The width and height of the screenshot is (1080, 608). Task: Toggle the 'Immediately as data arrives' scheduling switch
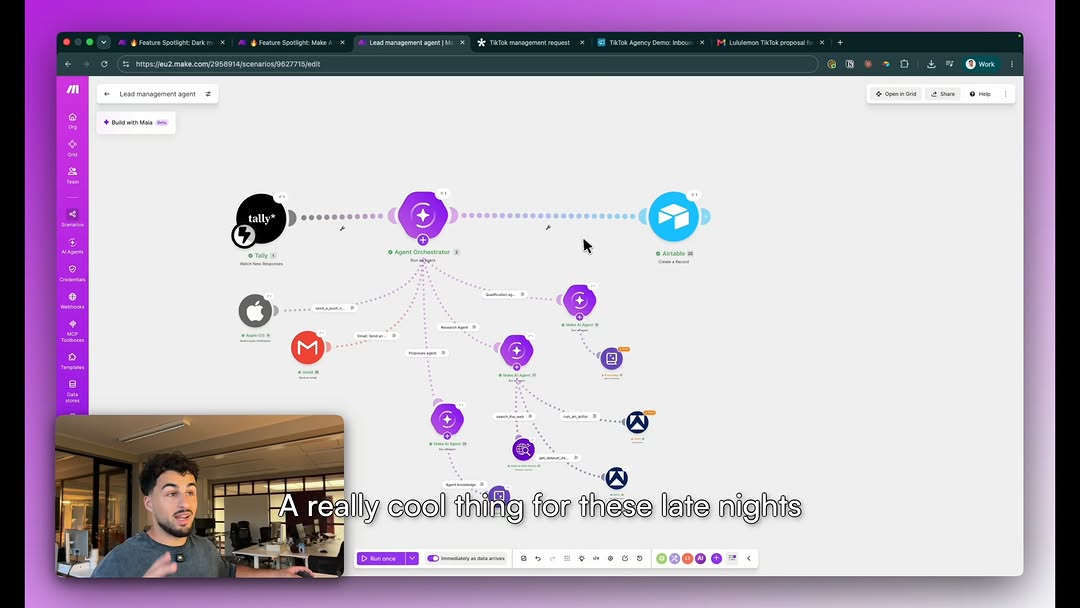click(433, 558)
